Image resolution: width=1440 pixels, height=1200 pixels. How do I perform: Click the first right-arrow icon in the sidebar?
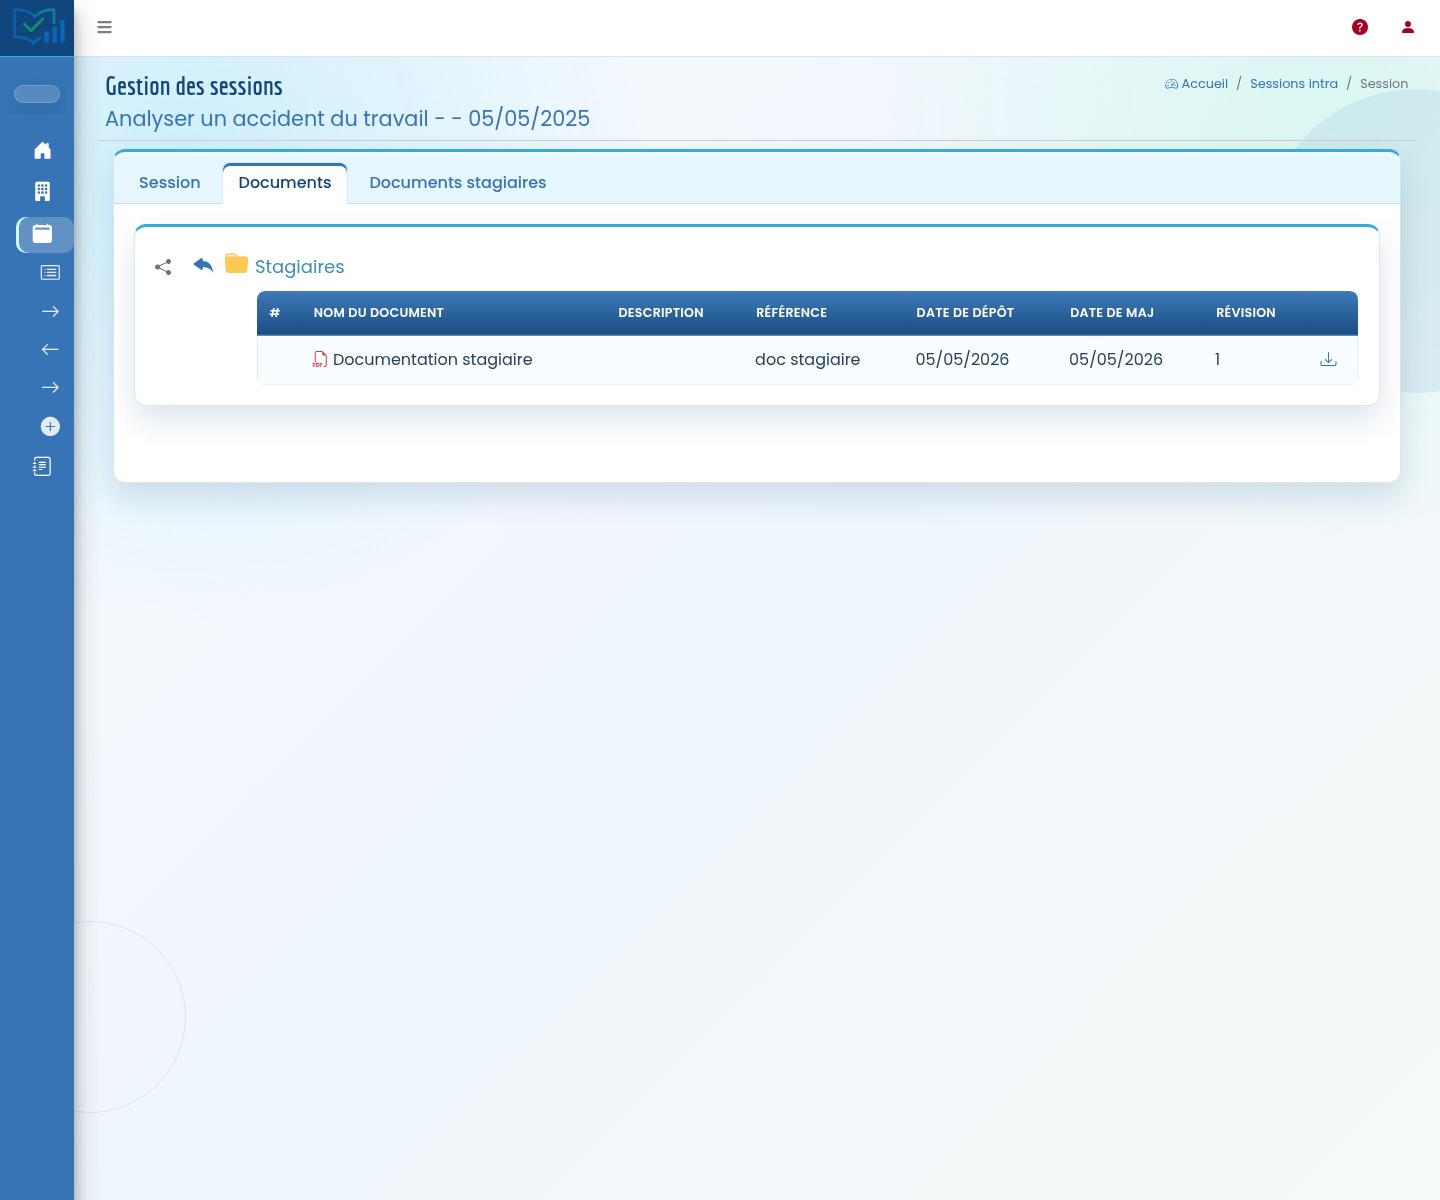tap(50, 311)
